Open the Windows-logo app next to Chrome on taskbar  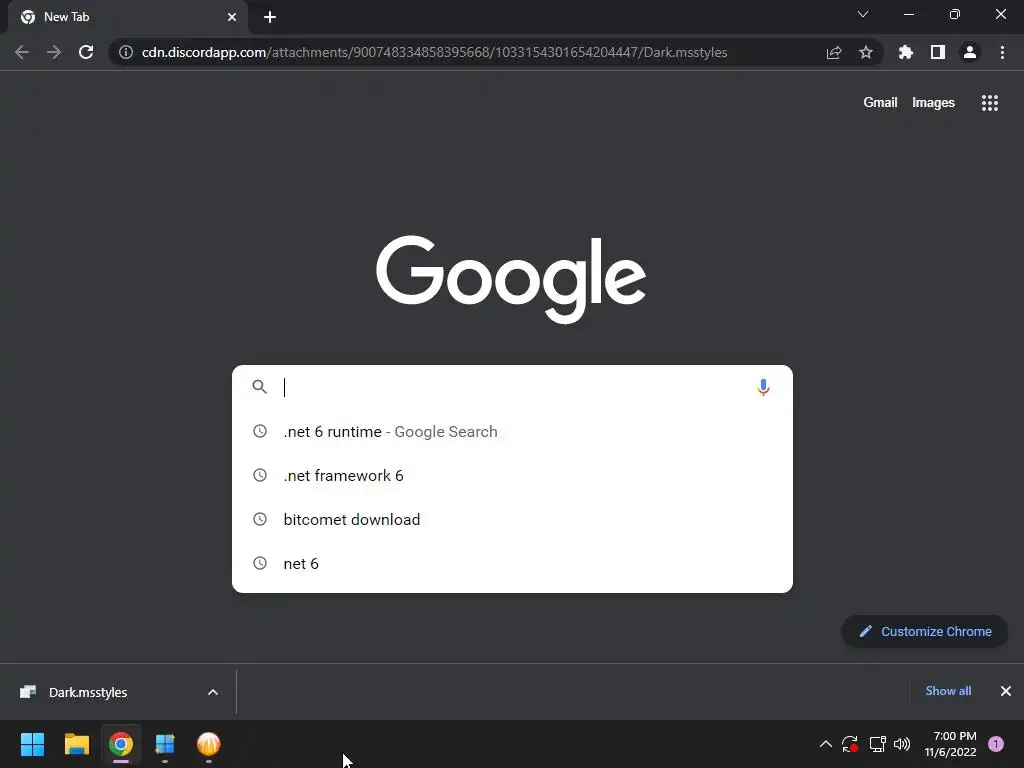(165, 744)
